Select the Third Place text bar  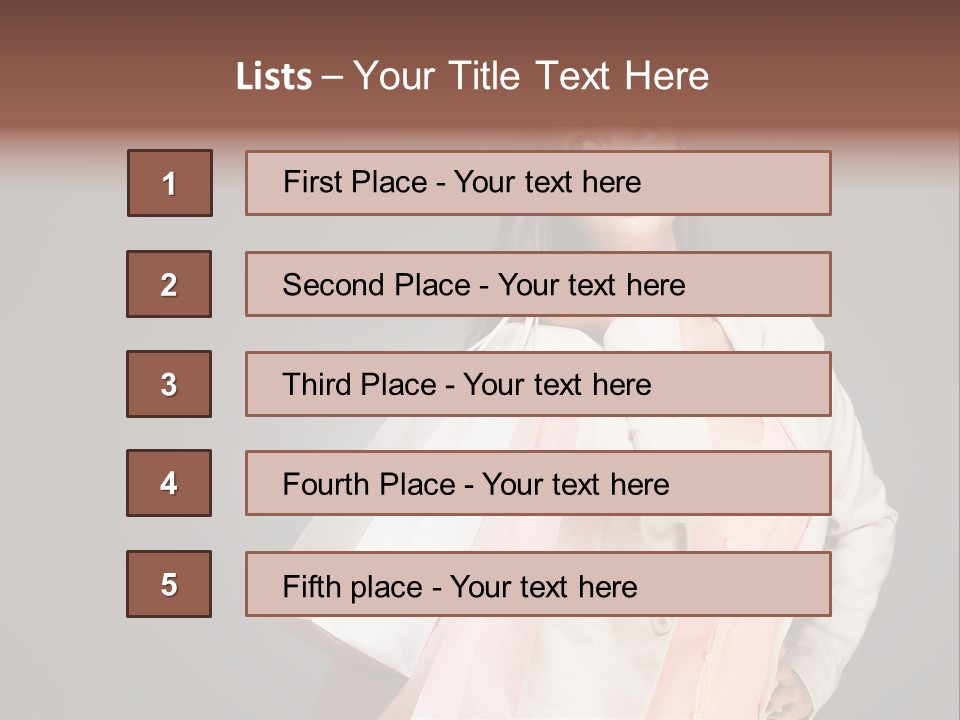point(538,384)
